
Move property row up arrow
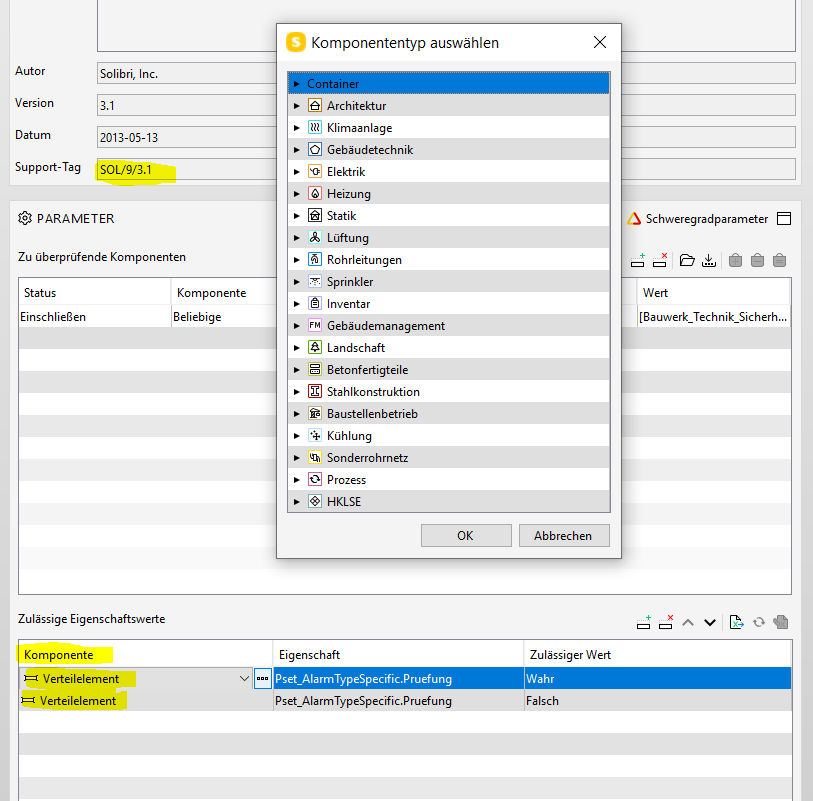tap(688, 623)
